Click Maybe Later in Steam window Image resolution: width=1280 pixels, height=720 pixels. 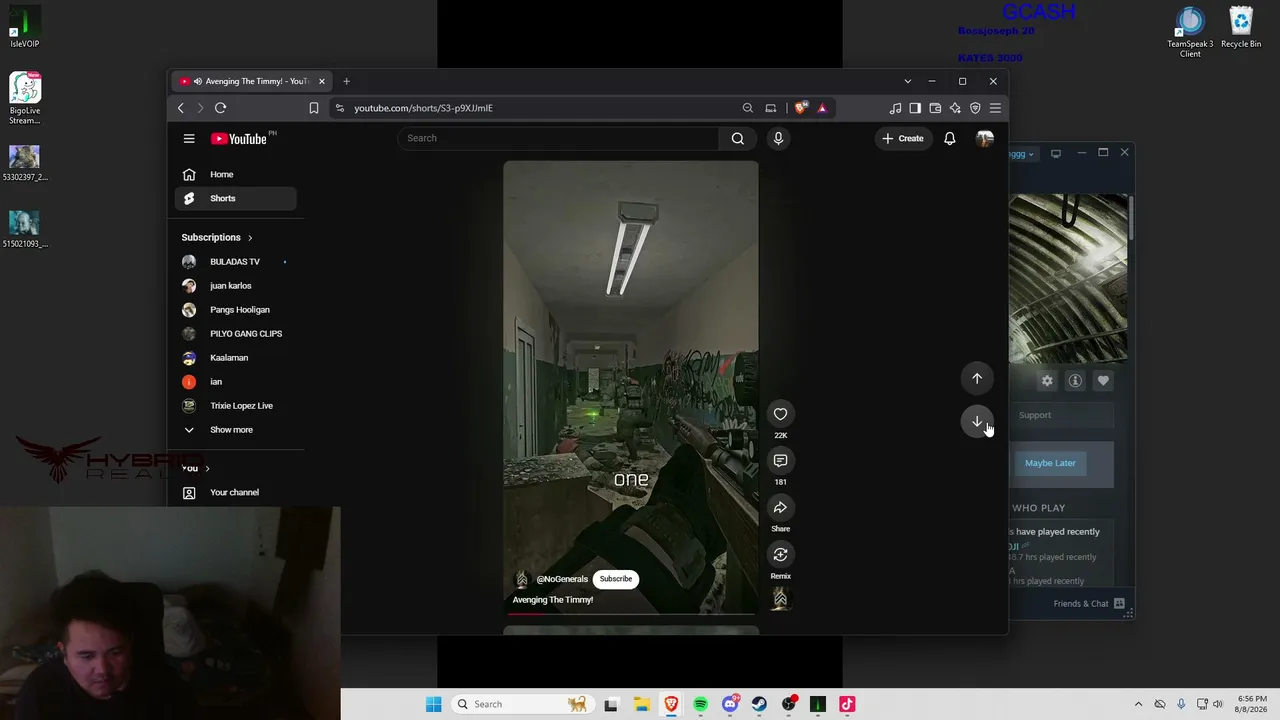1050,463
